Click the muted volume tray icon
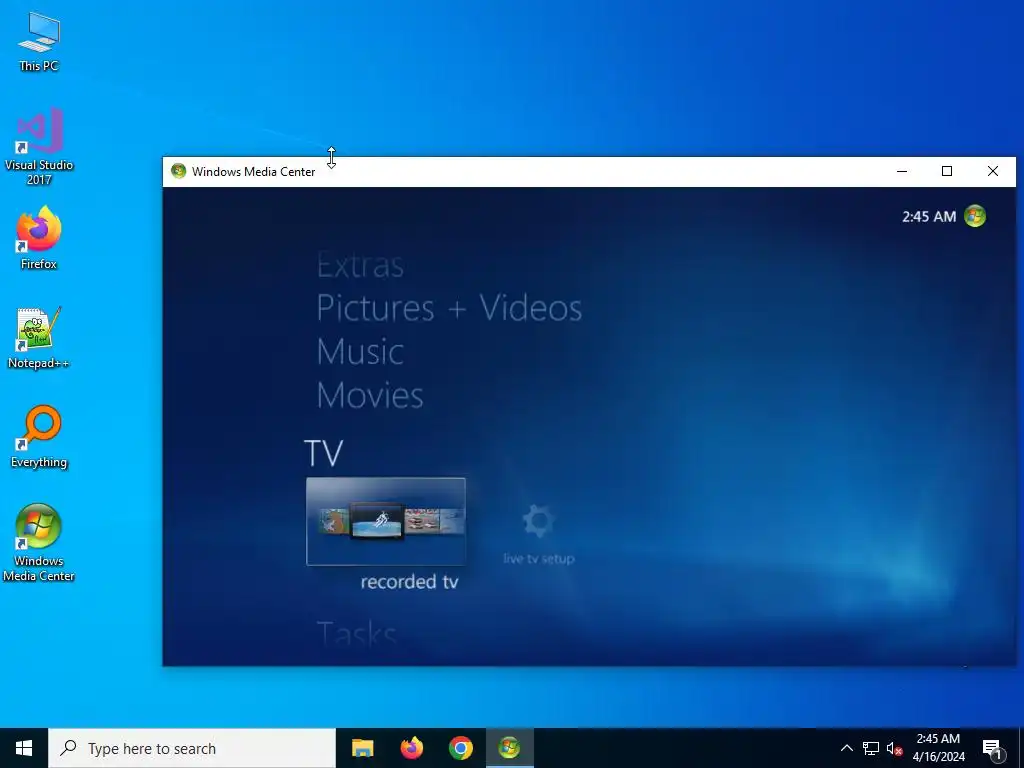This screenshot has height=768, width=1024. (894, 748)
